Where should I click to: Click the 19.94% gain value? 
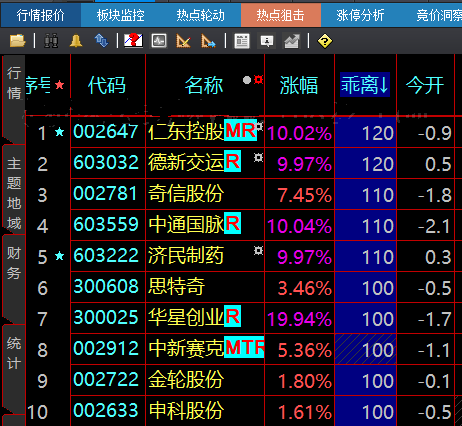(x=299, y=319)
